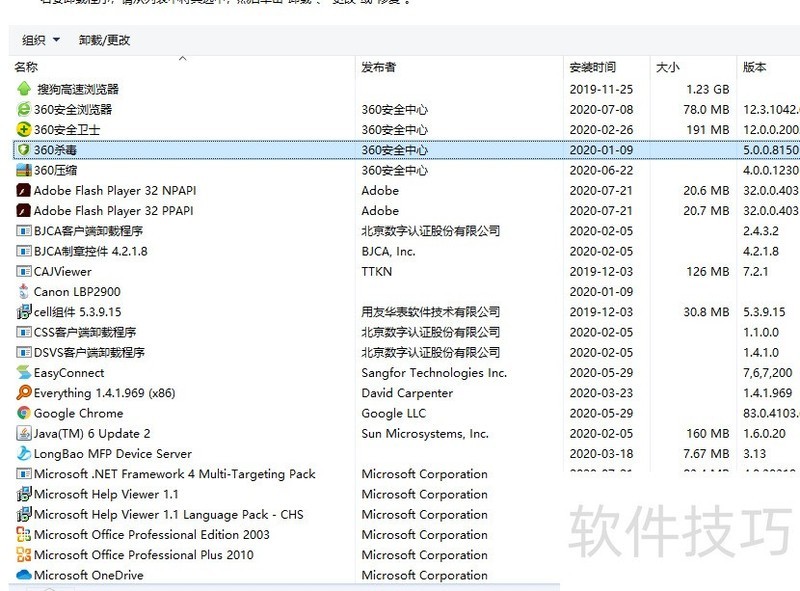Click the CAJViewer icon
Screen dimensions: 800x591
pyautogui.click(x=24, y=271)
